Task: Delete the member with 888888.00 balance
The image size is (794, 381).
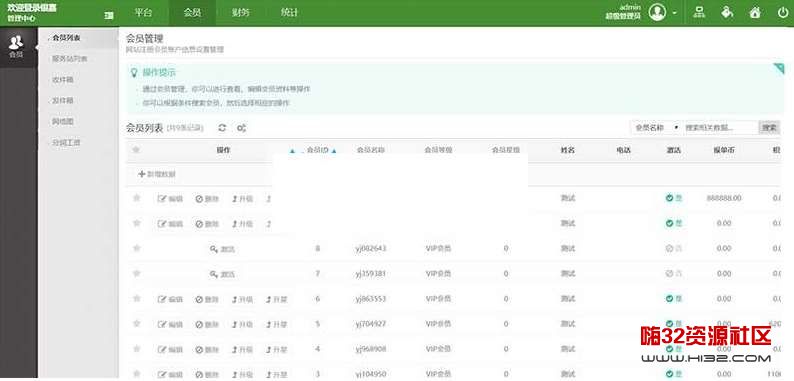Action: (207, 199)
